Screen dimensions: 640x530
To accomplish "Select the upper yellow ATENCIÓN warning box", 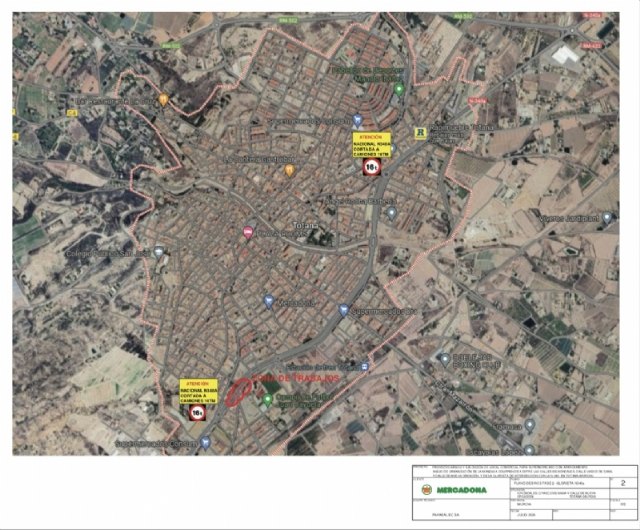I will pos(371,146).
